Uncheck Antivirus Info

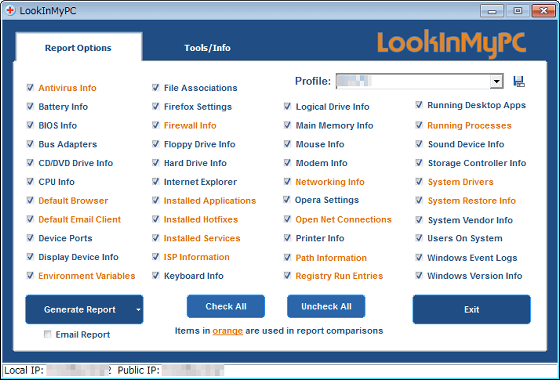click(x=30, y=88)
